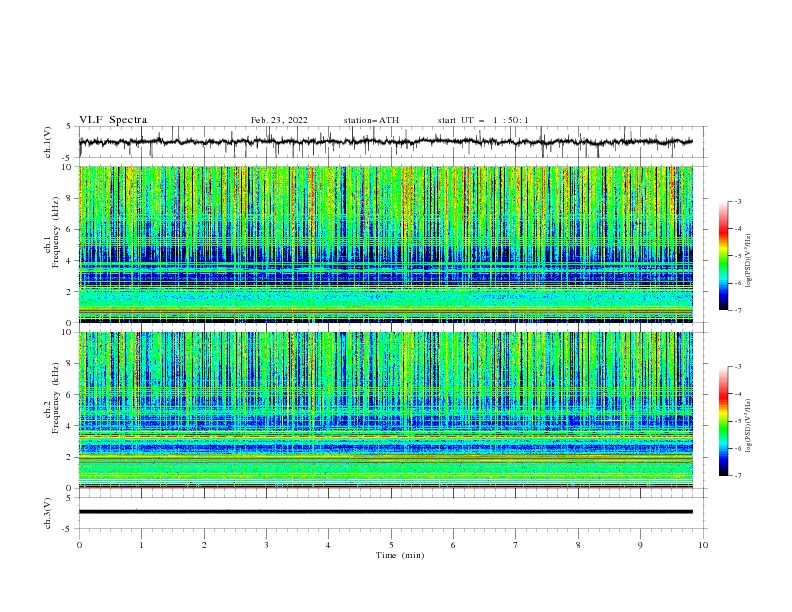The height and width of the screenshot is (612, 792).
Task: Click upper colorbar "log(PSD)(V²/Hz)" label
Action: (749, 261)
